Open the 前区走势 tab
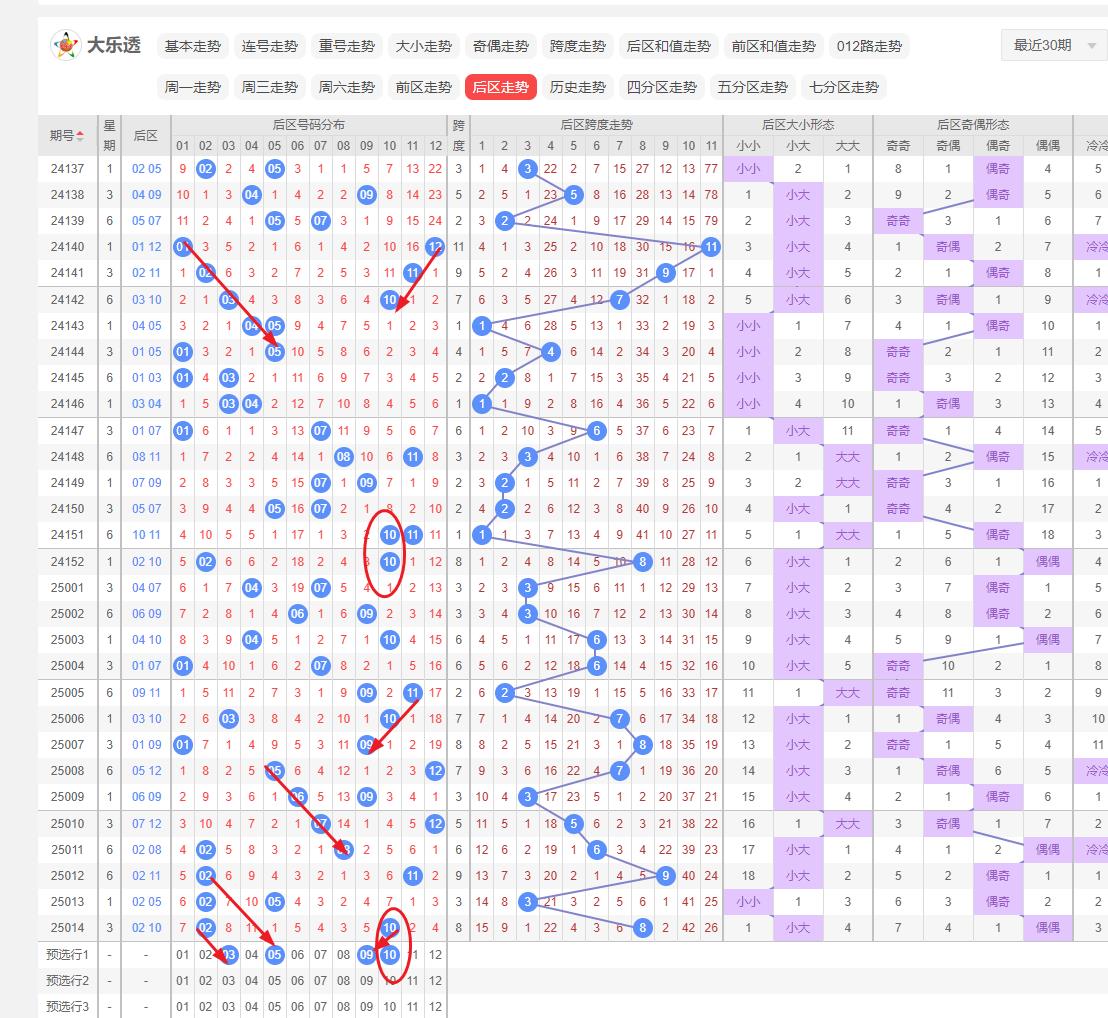The image size is (1108, 1018). point(424,87)
